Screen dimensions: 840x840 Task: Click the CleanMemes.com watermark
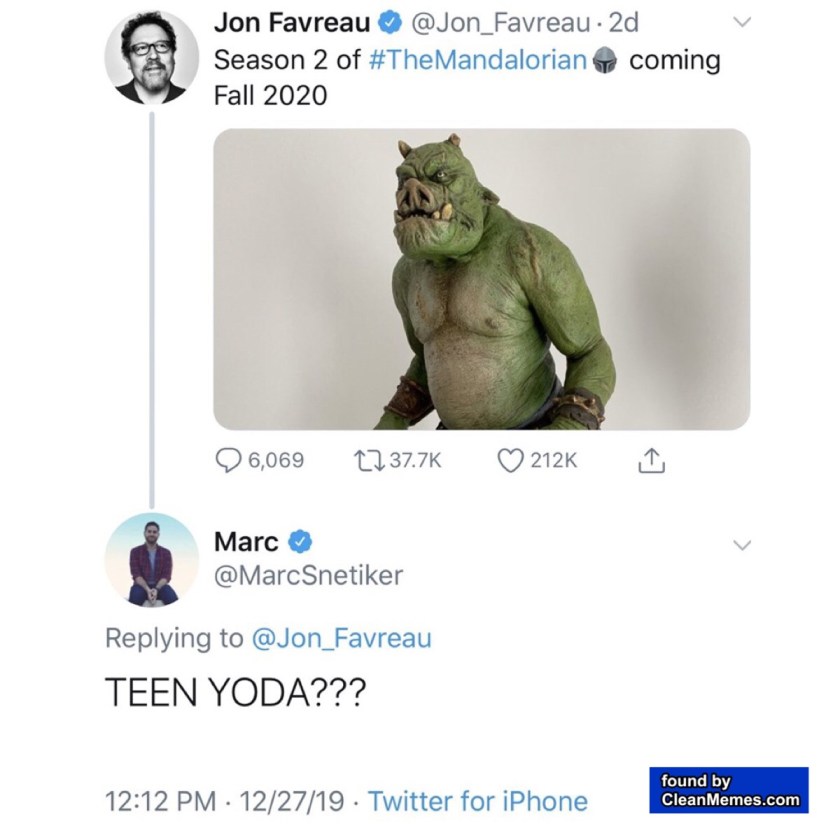(x=731, y=790)
